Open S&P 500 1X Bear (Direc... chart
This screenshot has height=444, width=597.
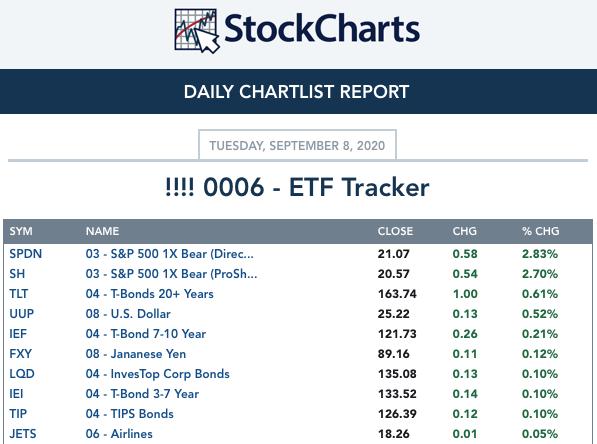[169, 254]
